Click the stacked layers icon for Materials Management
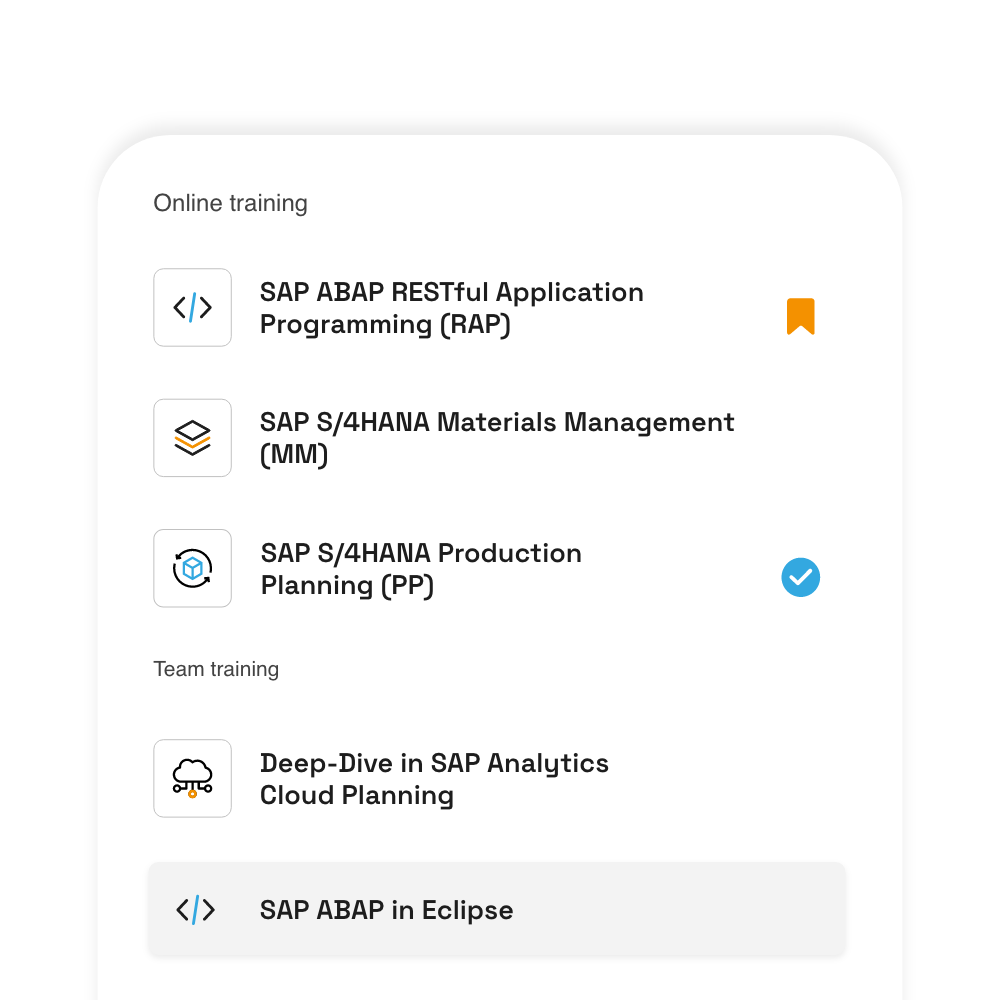The image size is (1000, 1000). [x=192, y=437]
